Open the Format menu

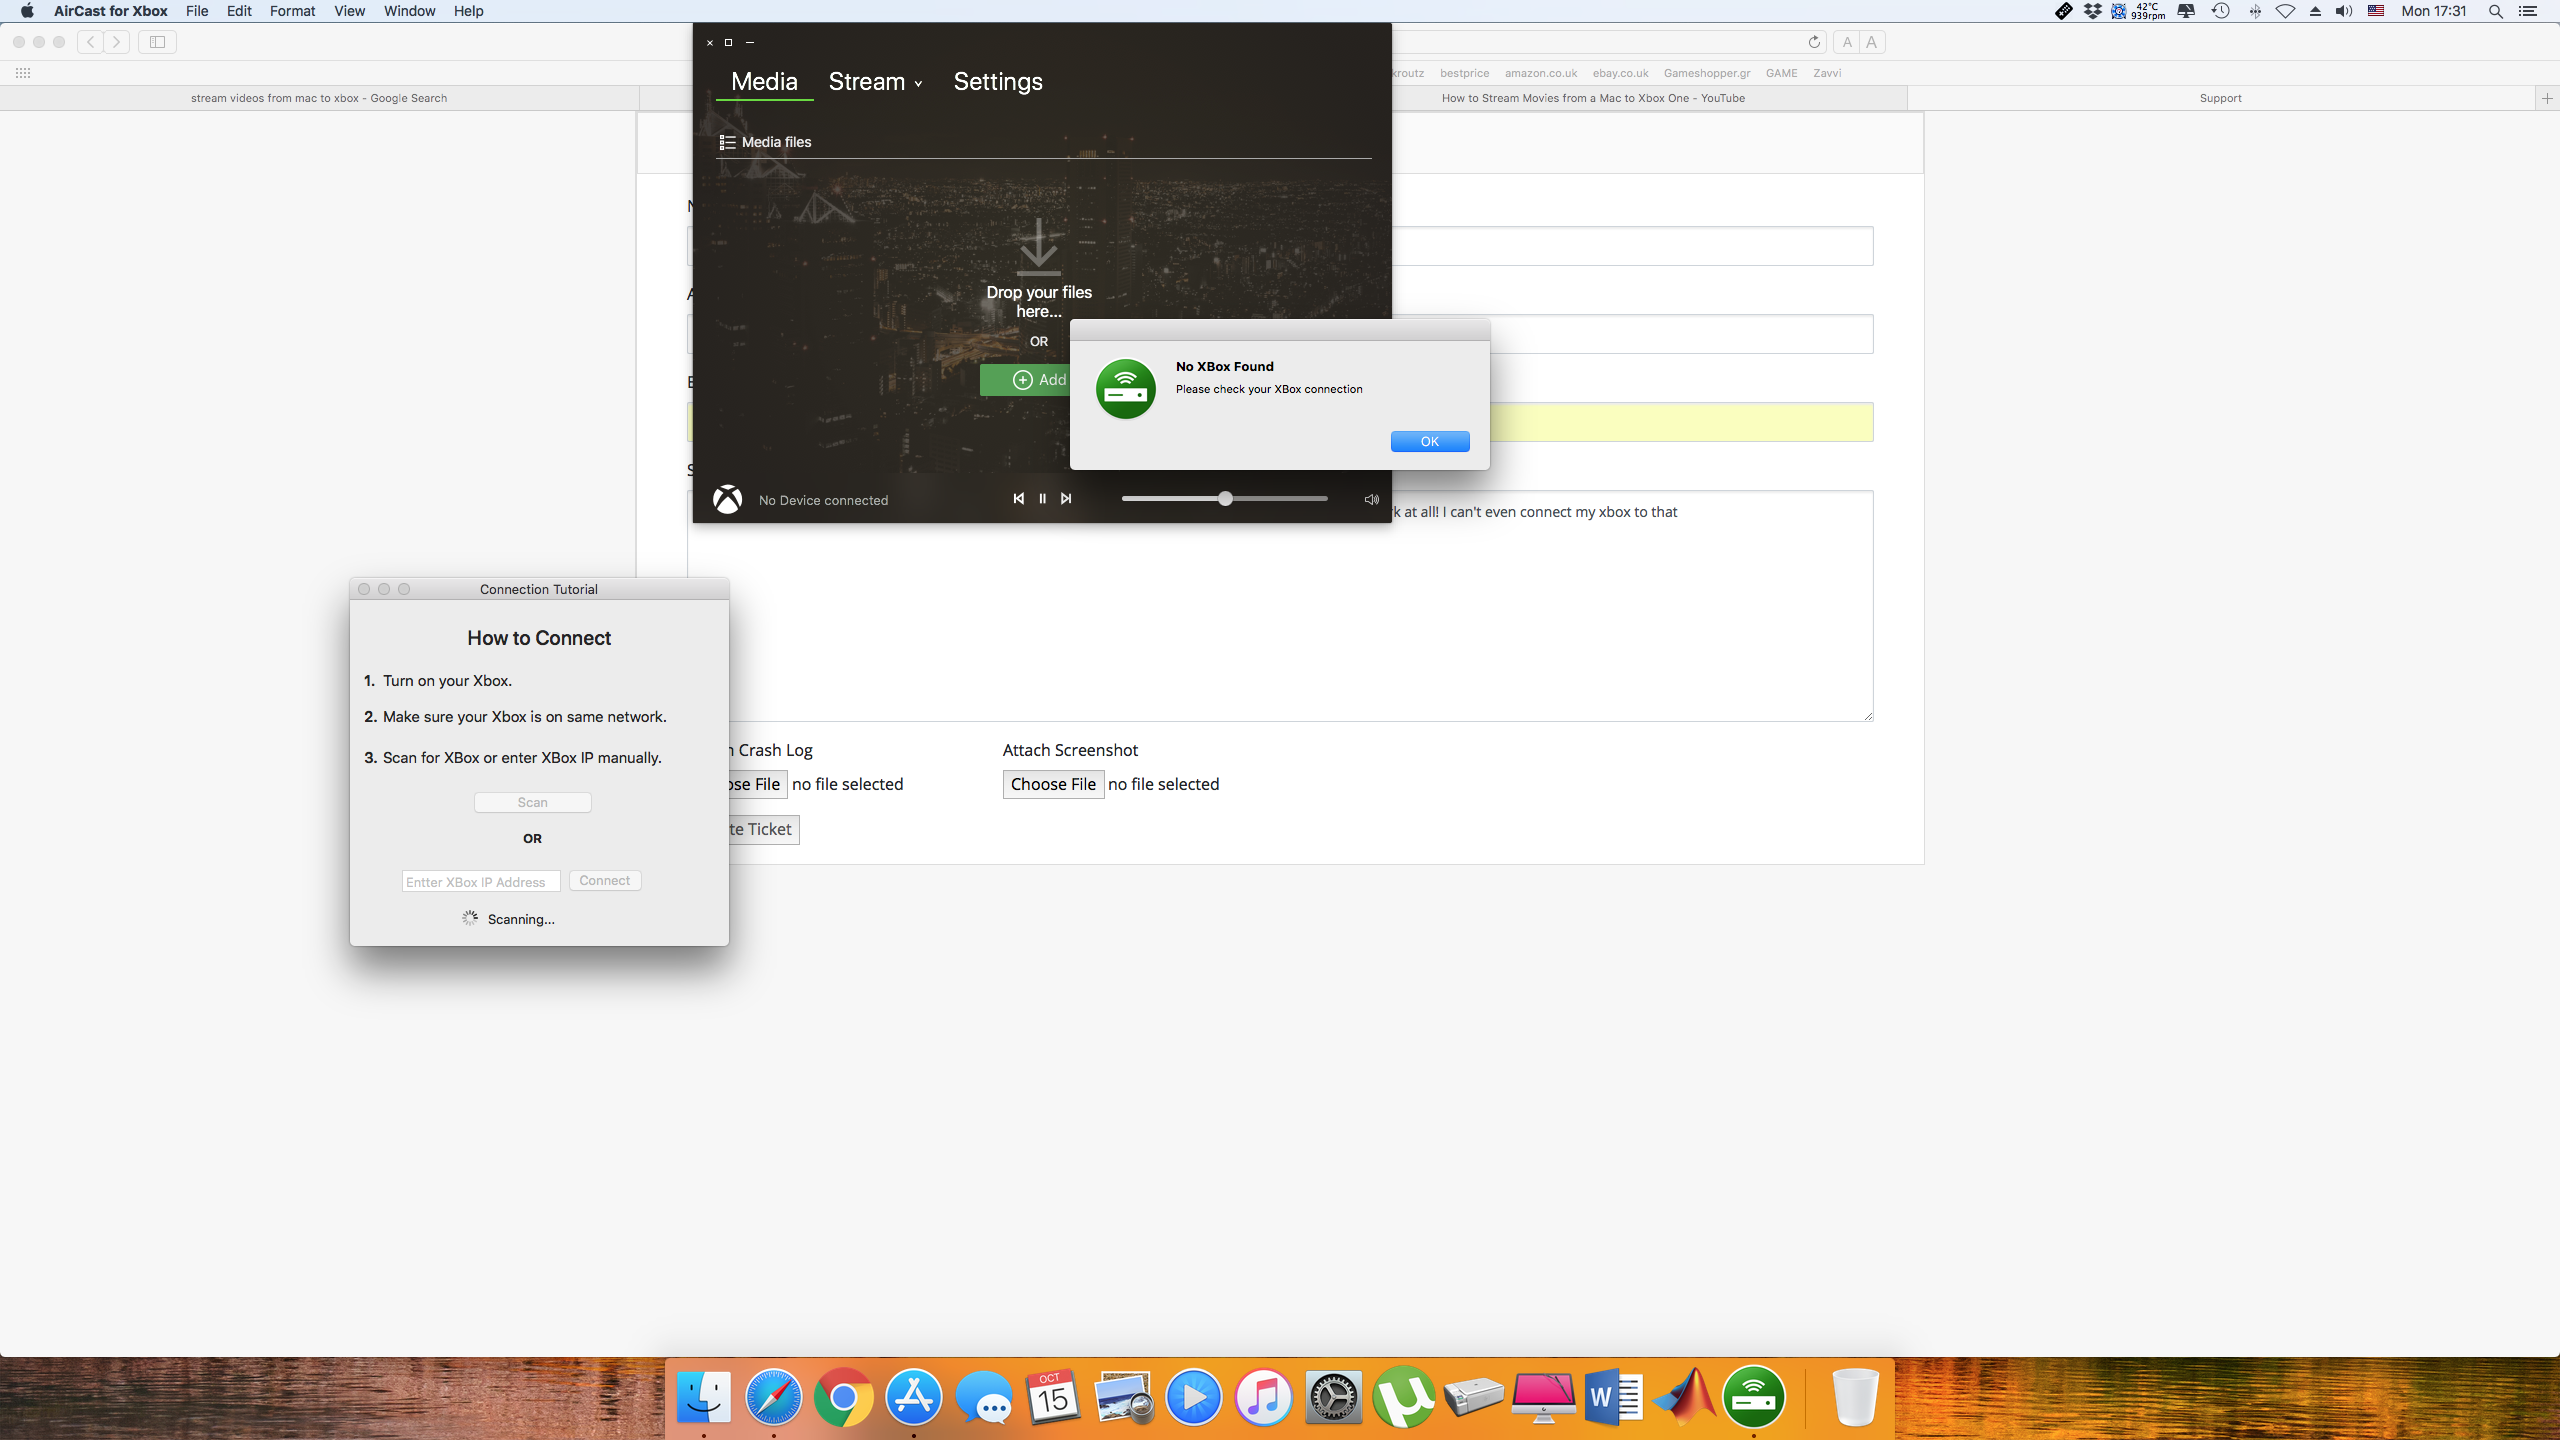[292, 11]
